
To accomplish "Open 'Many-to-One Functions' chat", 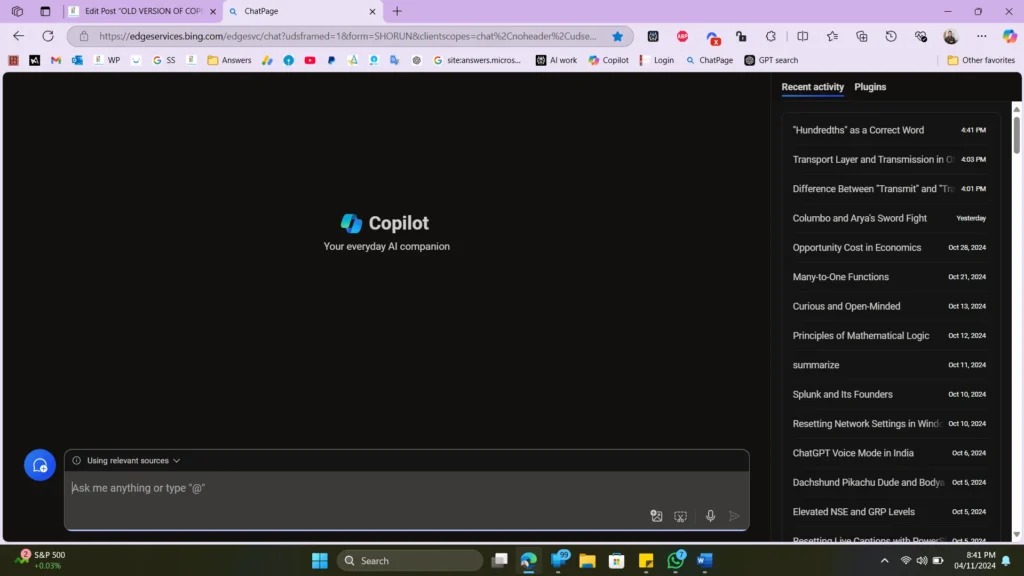I will click(889, 277).
